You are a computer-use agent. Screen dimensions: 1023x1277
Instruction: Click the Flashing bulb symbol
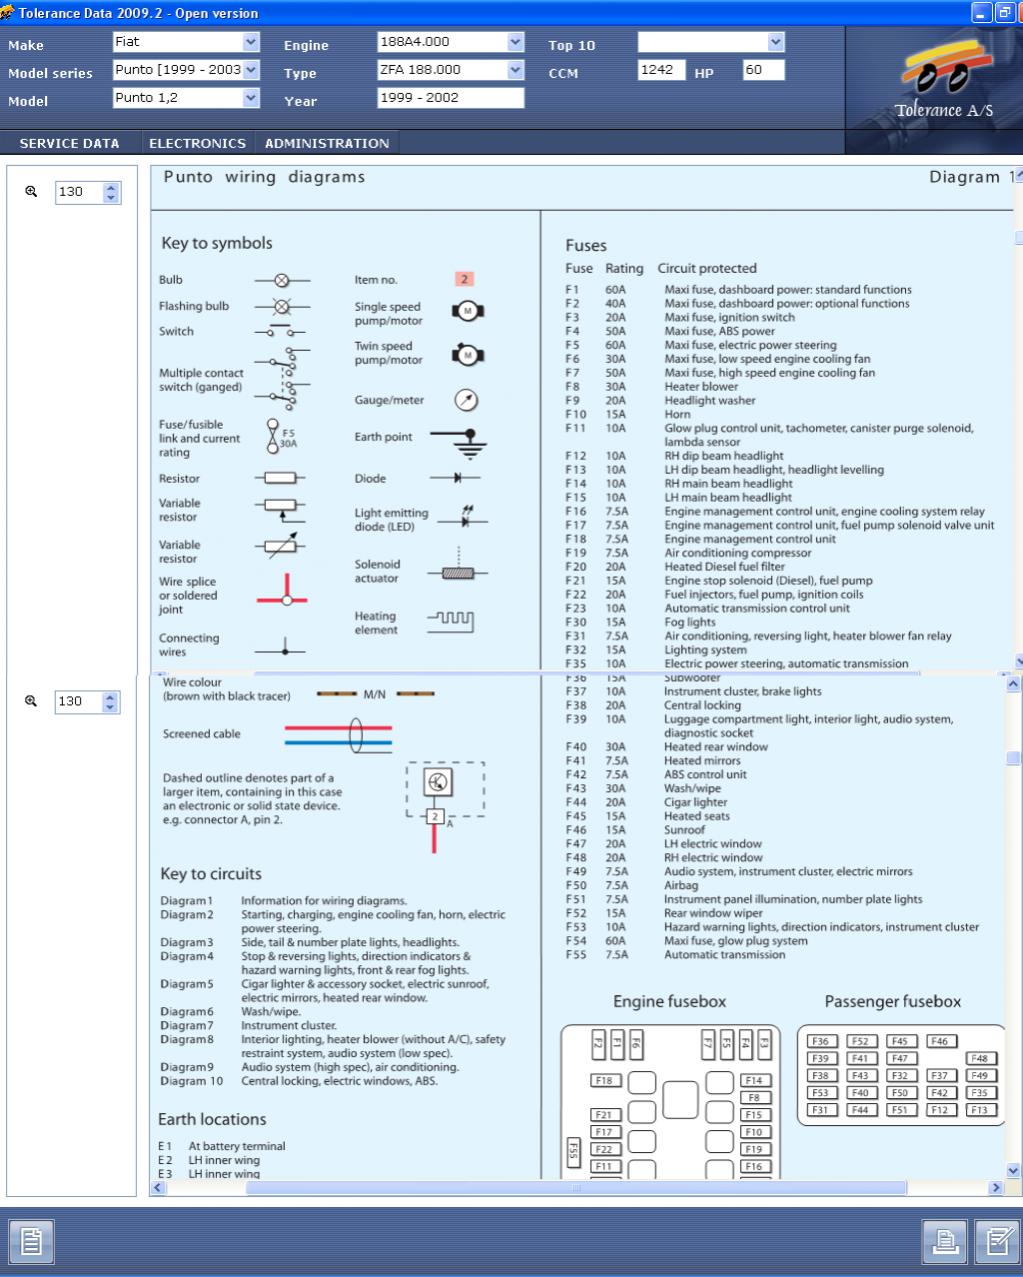[x=282, y=307]
